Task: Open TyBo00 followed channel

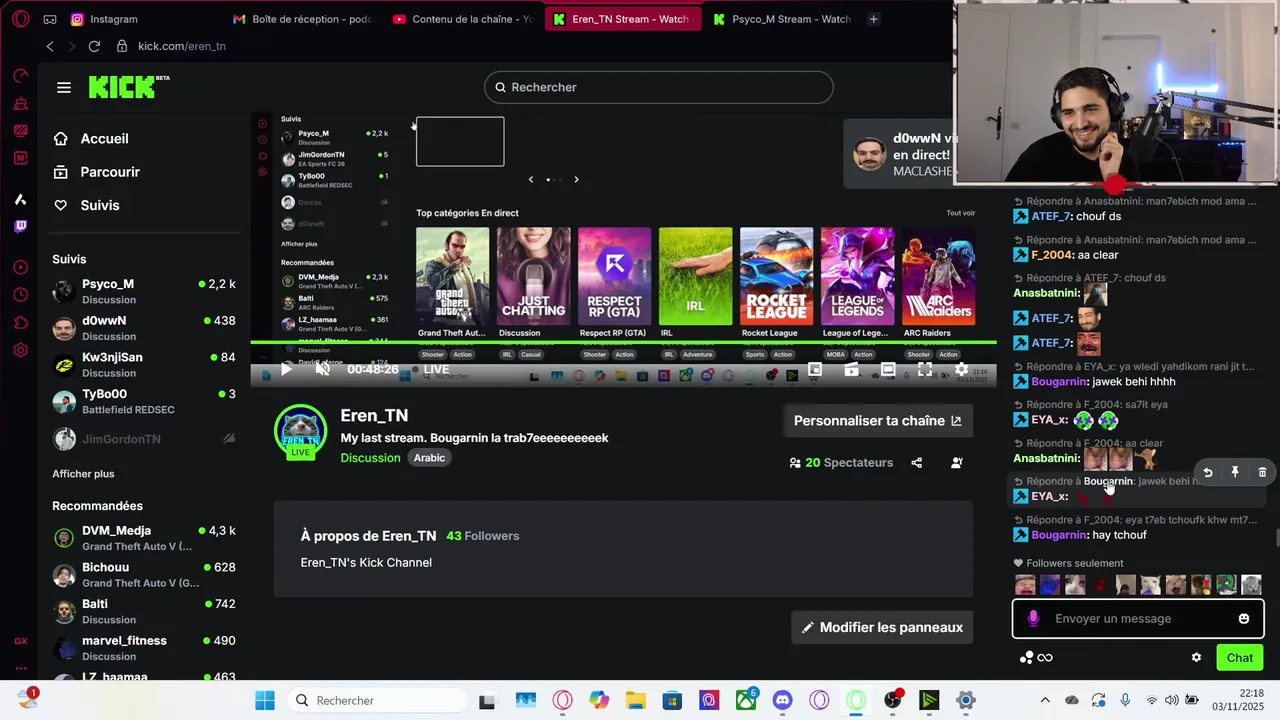Action: (144, 401)
